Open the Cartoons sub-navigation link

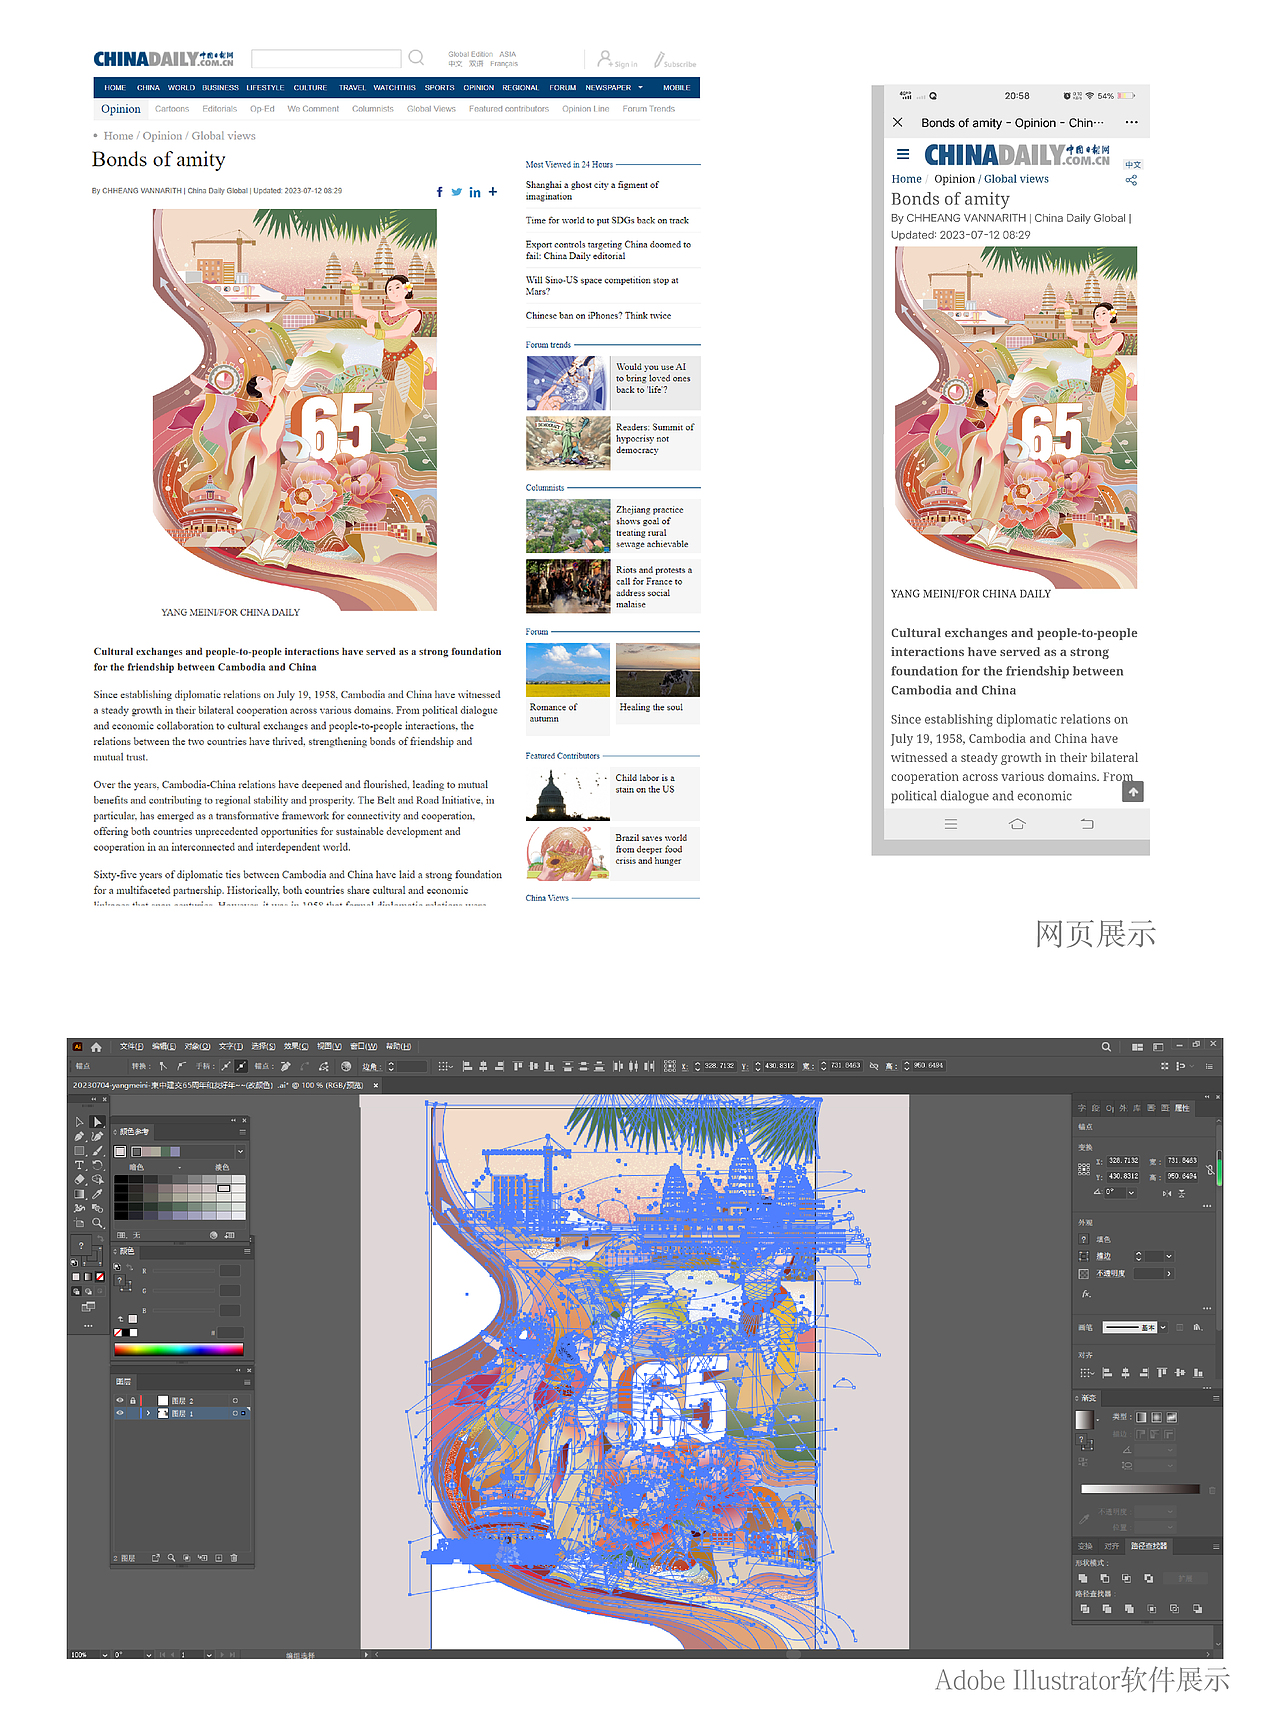click(172, 109)
